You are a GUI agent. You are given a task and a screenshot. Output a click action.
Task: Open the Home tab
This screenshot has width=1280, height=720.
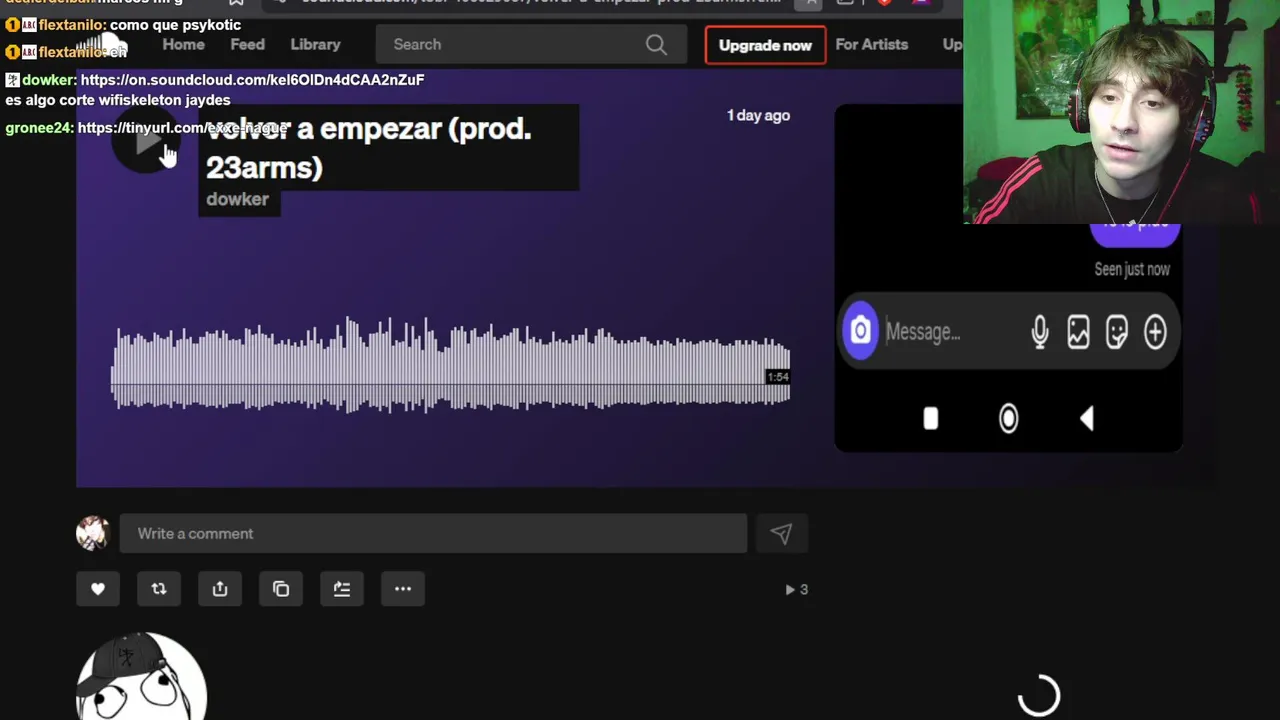click(x=184, y=44)
